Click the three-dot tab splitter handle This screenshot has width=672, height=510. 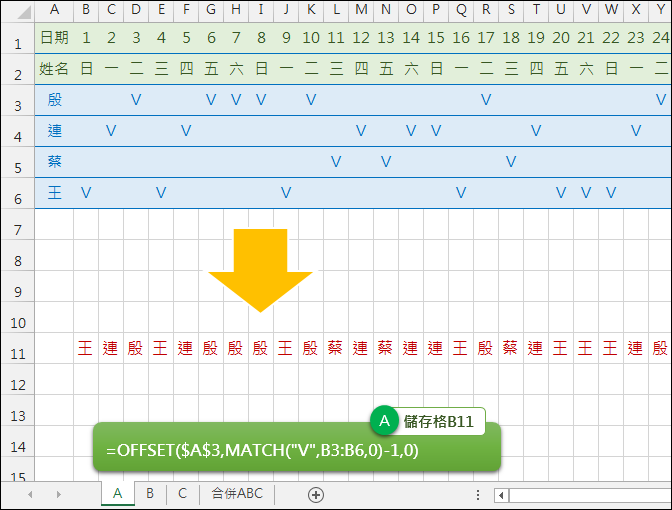click(x=478, y=495)
